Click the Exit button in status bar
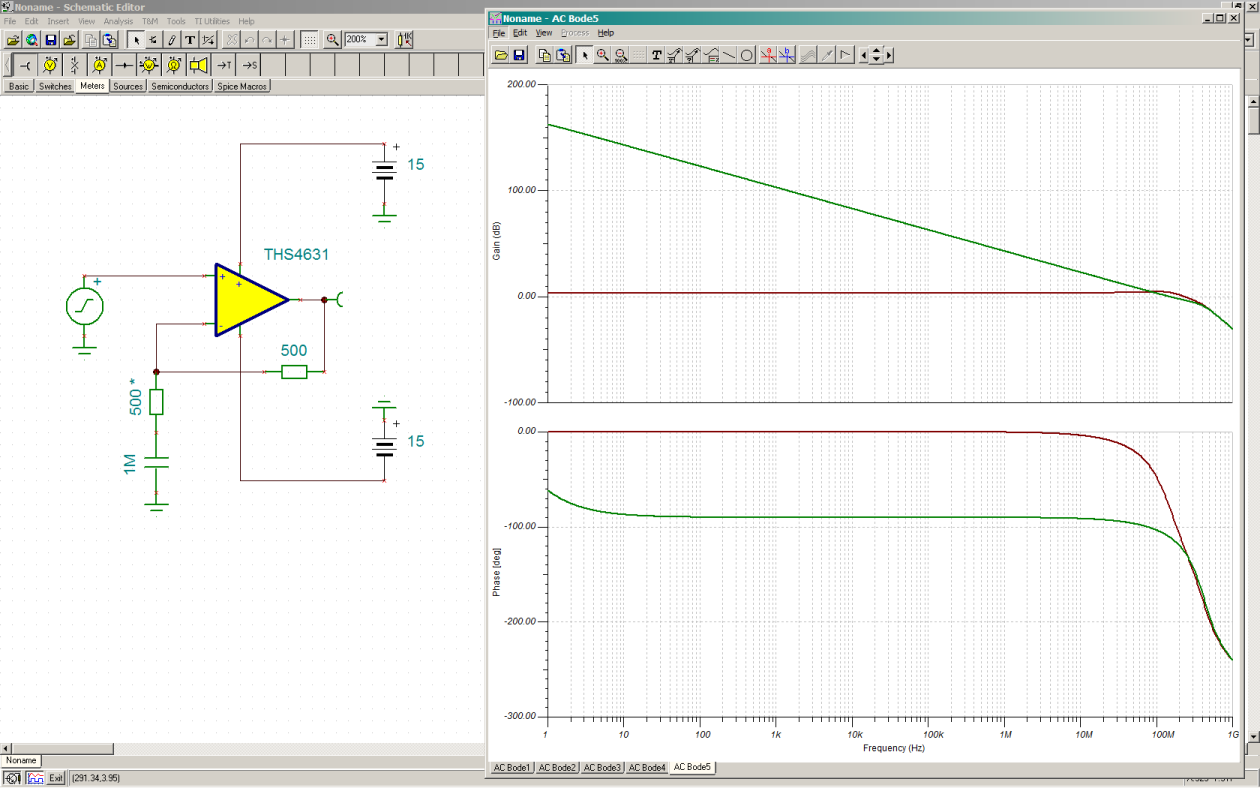1260x788 pixels. coord(57,777)
